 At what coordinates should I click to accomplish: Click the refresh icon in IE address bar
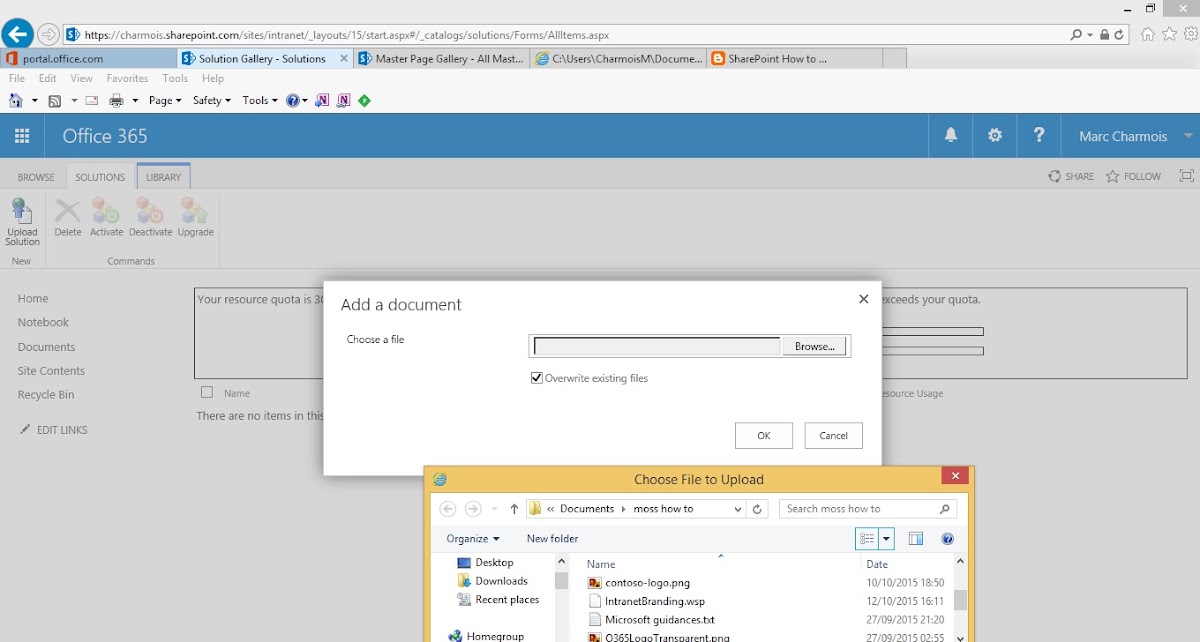point(1119,34)
